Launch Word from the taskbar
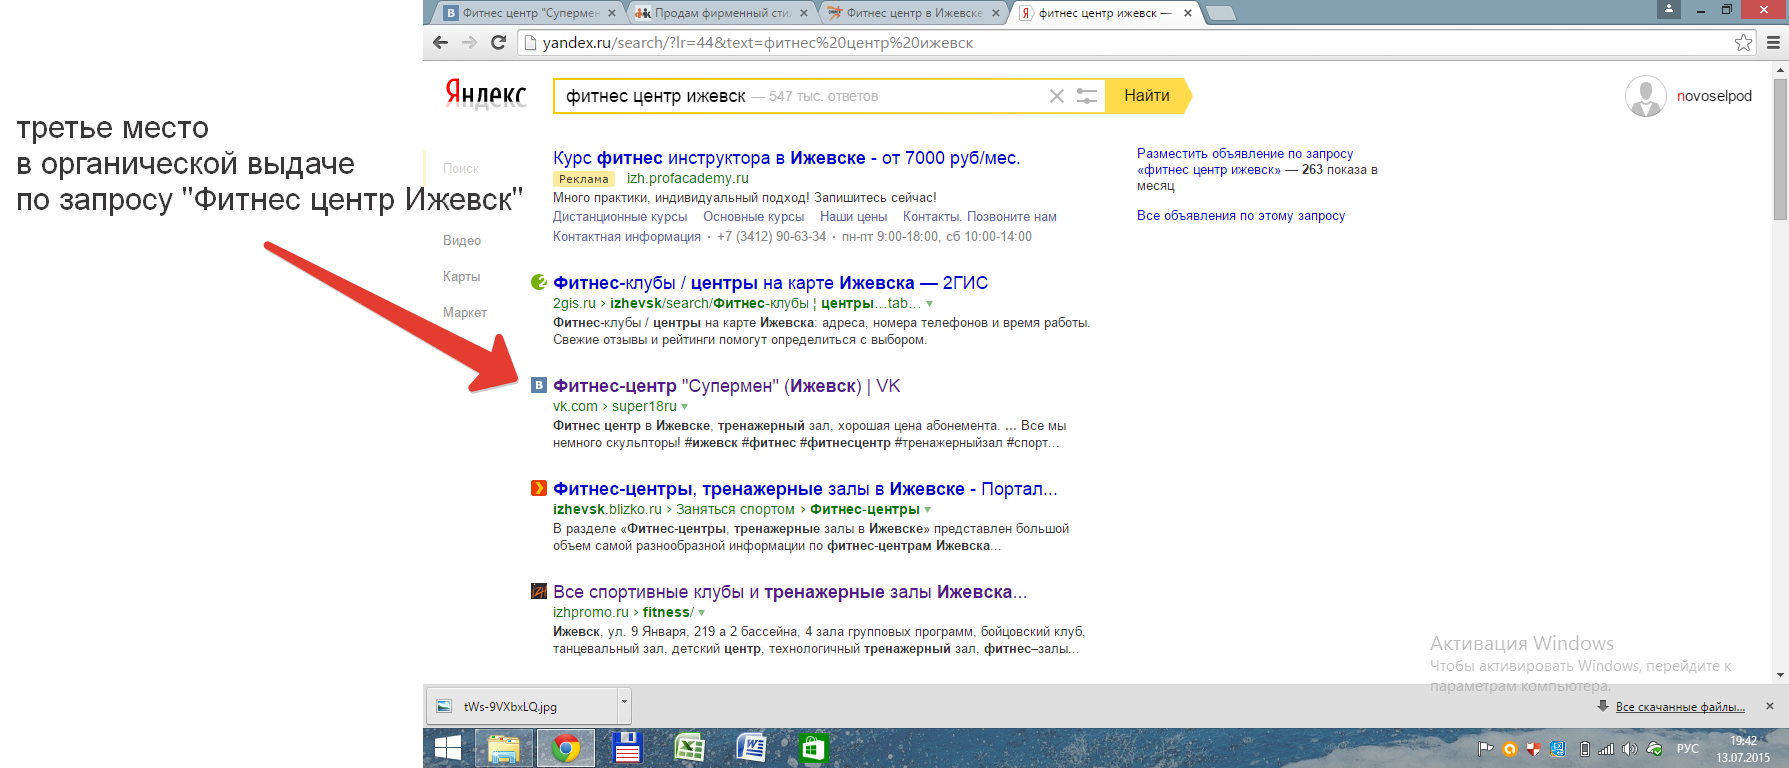This screenshot has height=768, width=1789. click(x=750, y=748)
